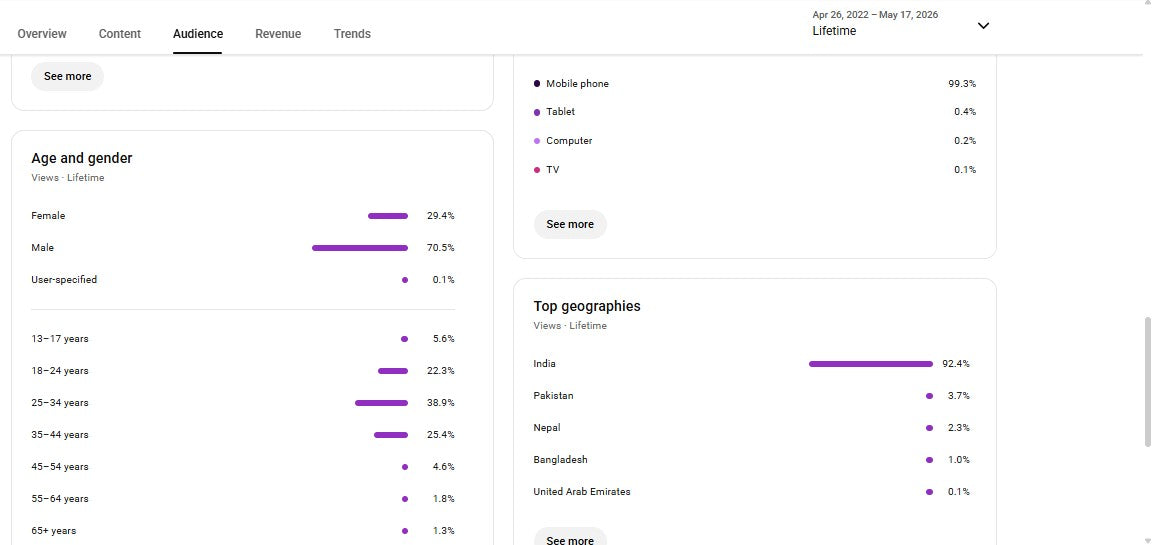Click the Male 70.5% bar
The width and height of the screenshot is (1152, 545).
(x=360, y=248)
